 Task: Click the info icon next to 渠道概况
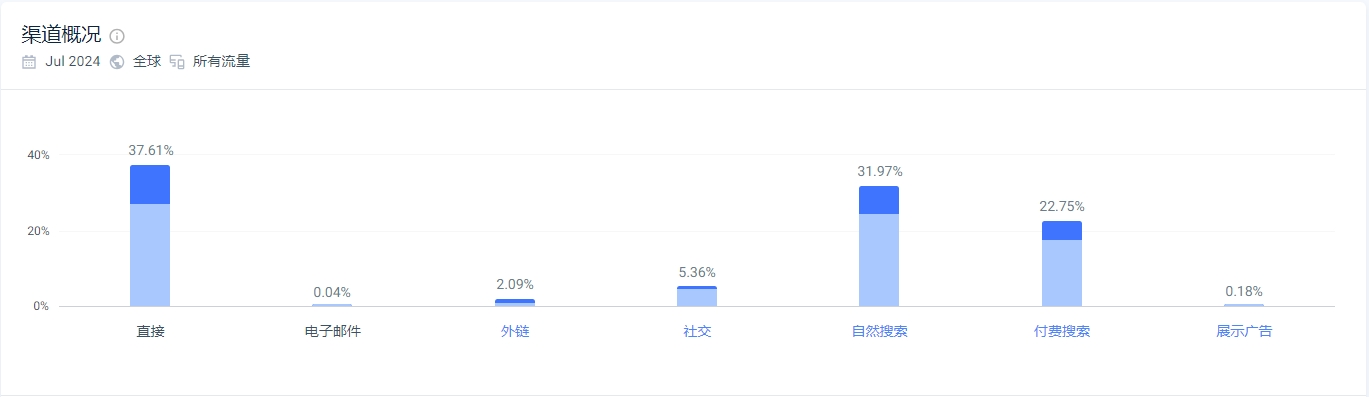pos(117,36)
